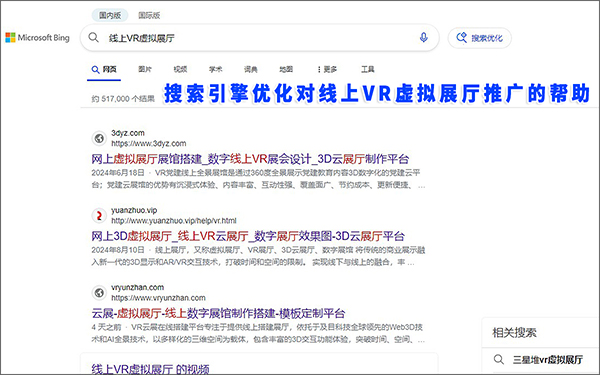Click the red favicon for yuanzhuo.vip

click(x=99, y=215)
